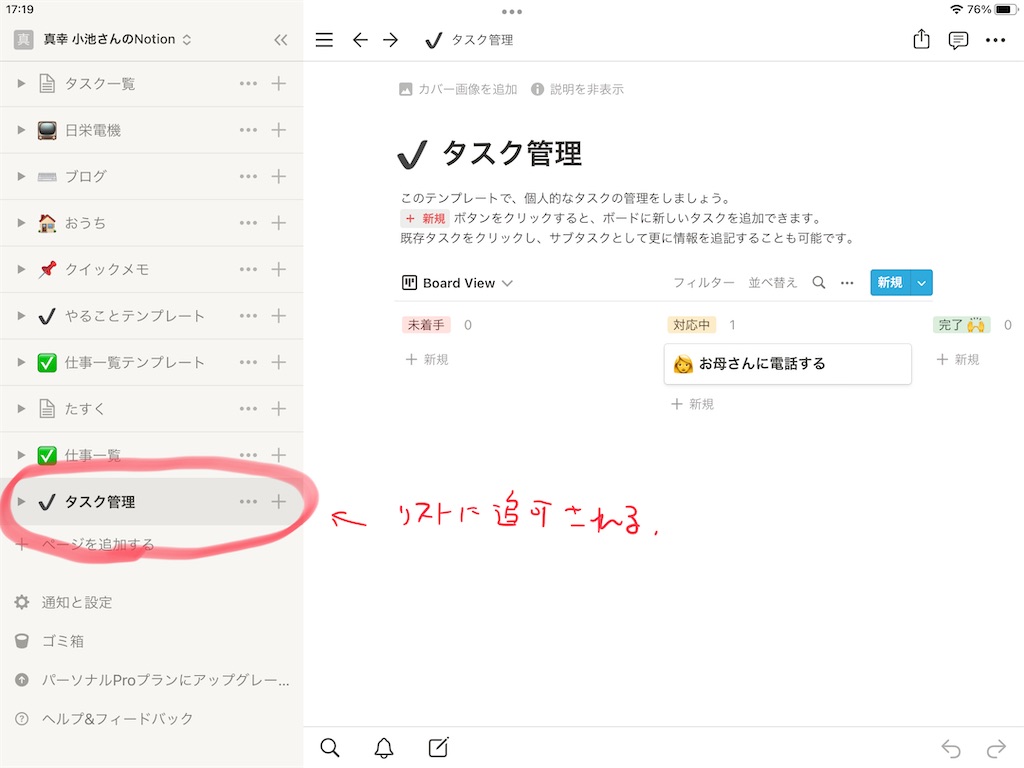Tap the bottom bar search icon
This screenshot has height=768, width=1024.
pyautogui.click(x=330, y=748)
